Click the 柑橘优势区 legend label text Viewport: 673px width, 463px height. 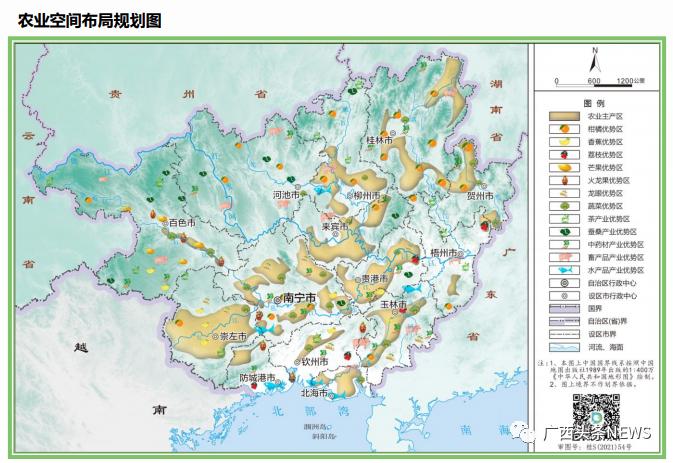point(605,129)
